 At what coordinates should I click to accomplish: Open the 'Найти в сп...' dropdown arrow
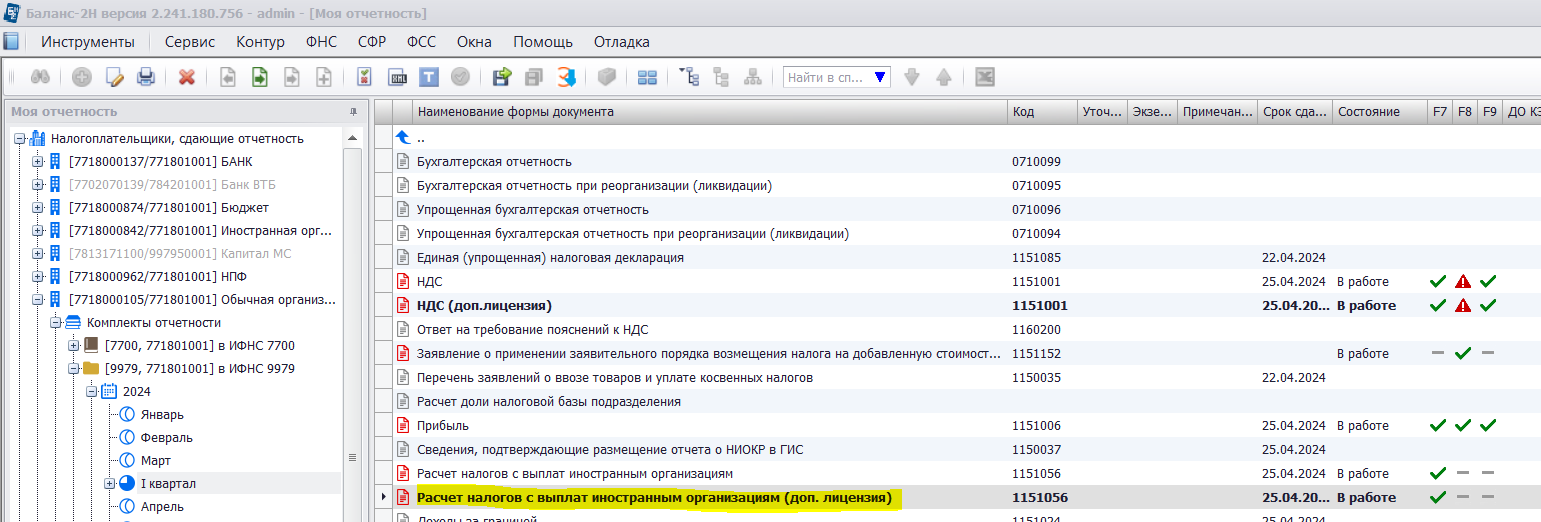880,77
